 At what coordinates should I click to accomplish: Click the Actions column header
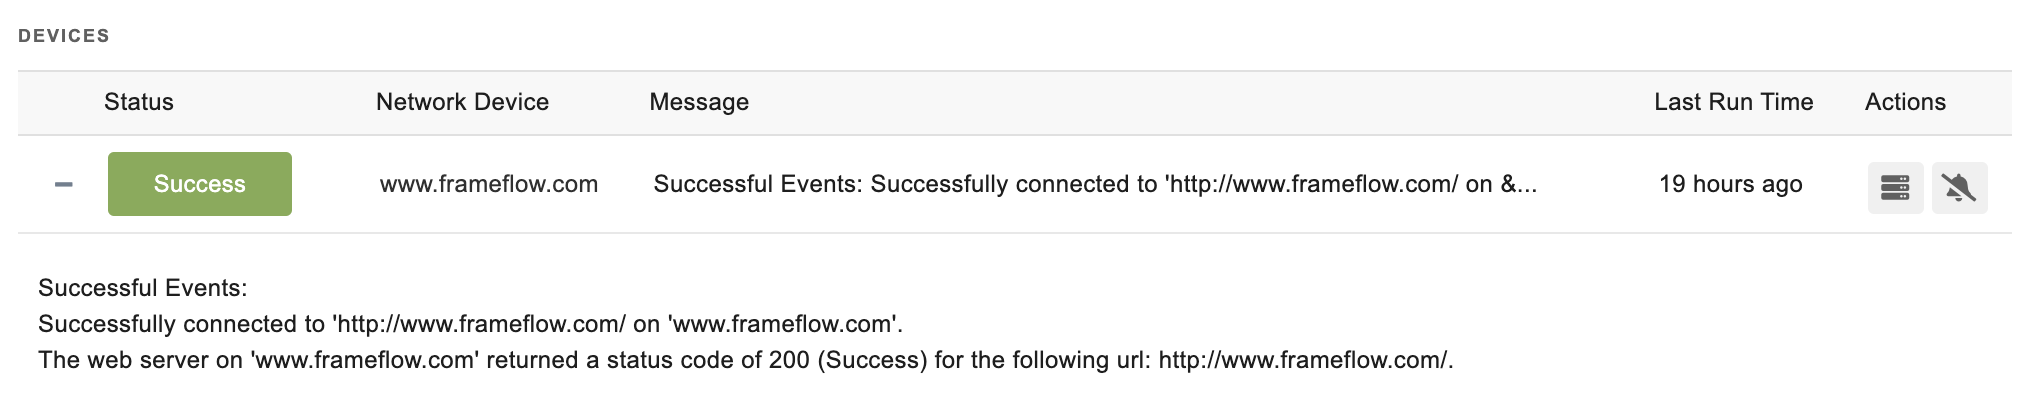tap(1905, 102)
